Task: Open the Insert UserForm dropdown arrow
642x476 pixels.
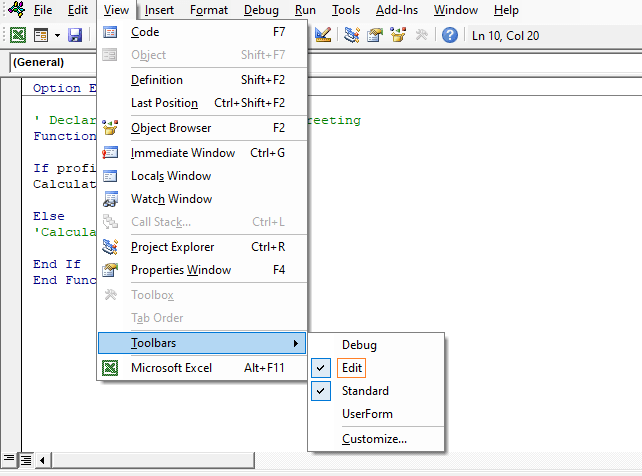Action: coord(57,35)
